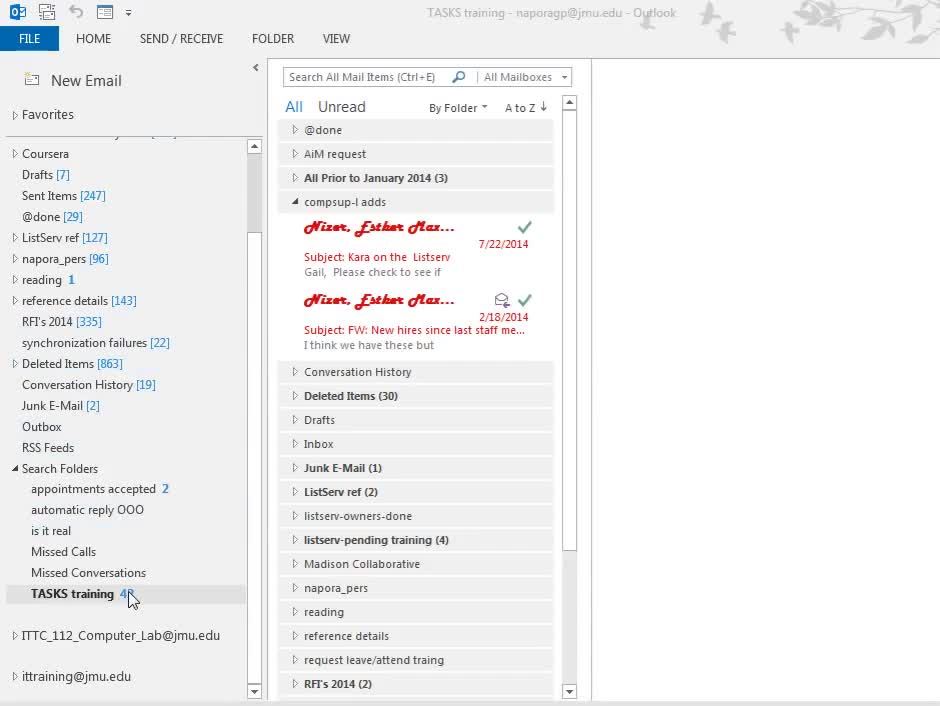Click the New Email envelope icon
Image resolution: width=940 pixels, height=706 pixels.
click(31, 79)
